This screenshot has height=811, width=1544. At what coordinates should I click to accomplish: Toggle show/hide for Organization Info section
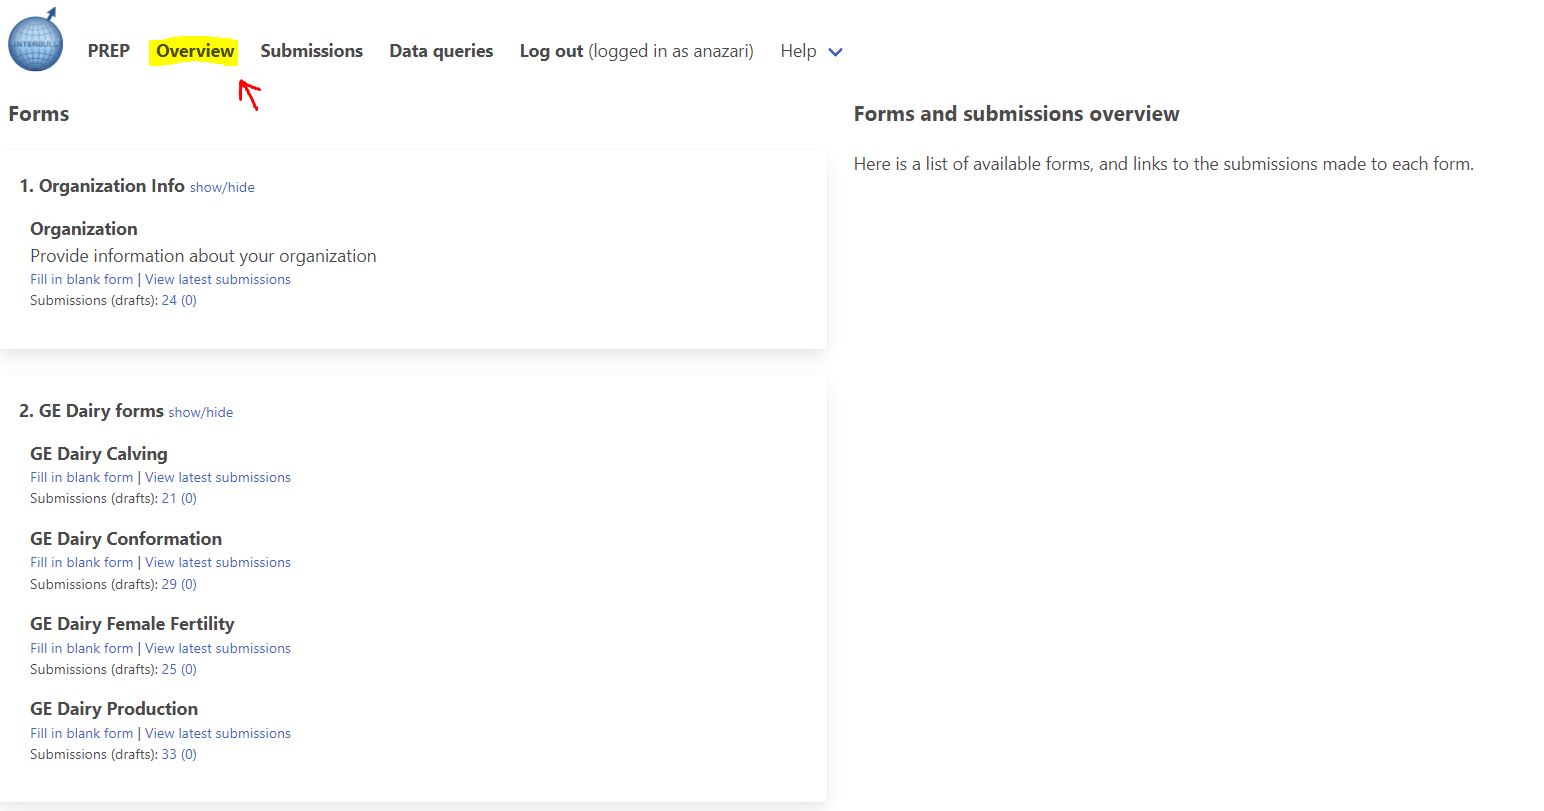(x=222, y=187)
